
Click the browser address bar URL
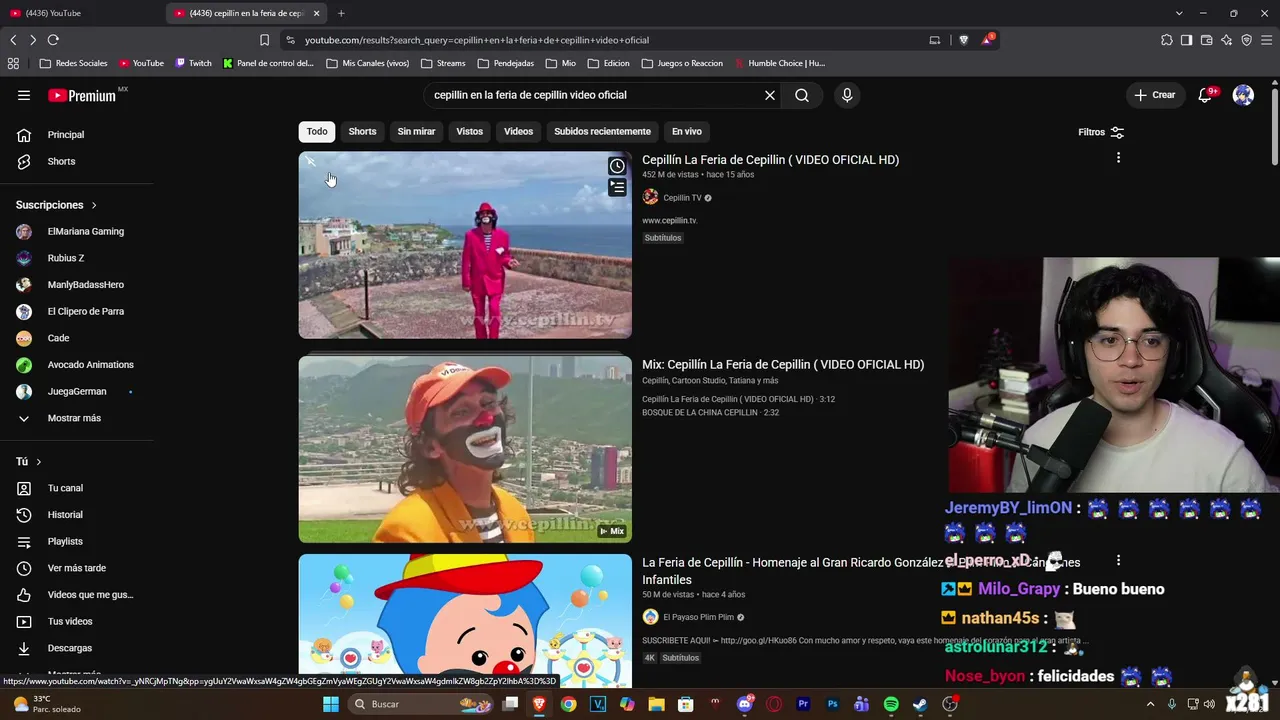tap(477, 40)
